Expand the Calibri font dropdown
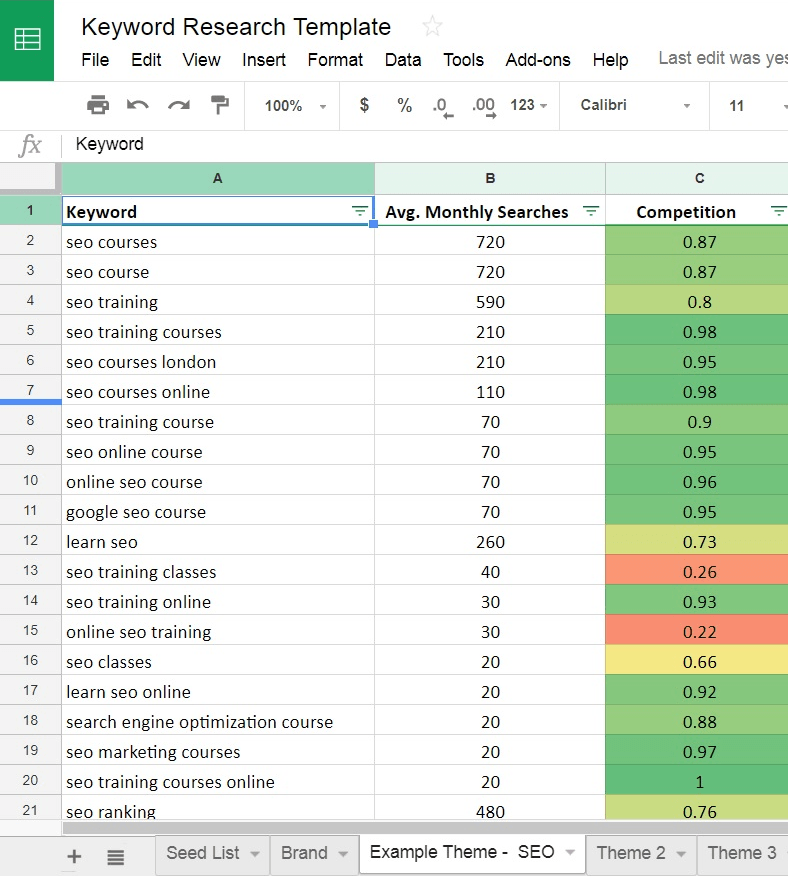Viewport: 788px width, 876px height. [x=636, y=106]
